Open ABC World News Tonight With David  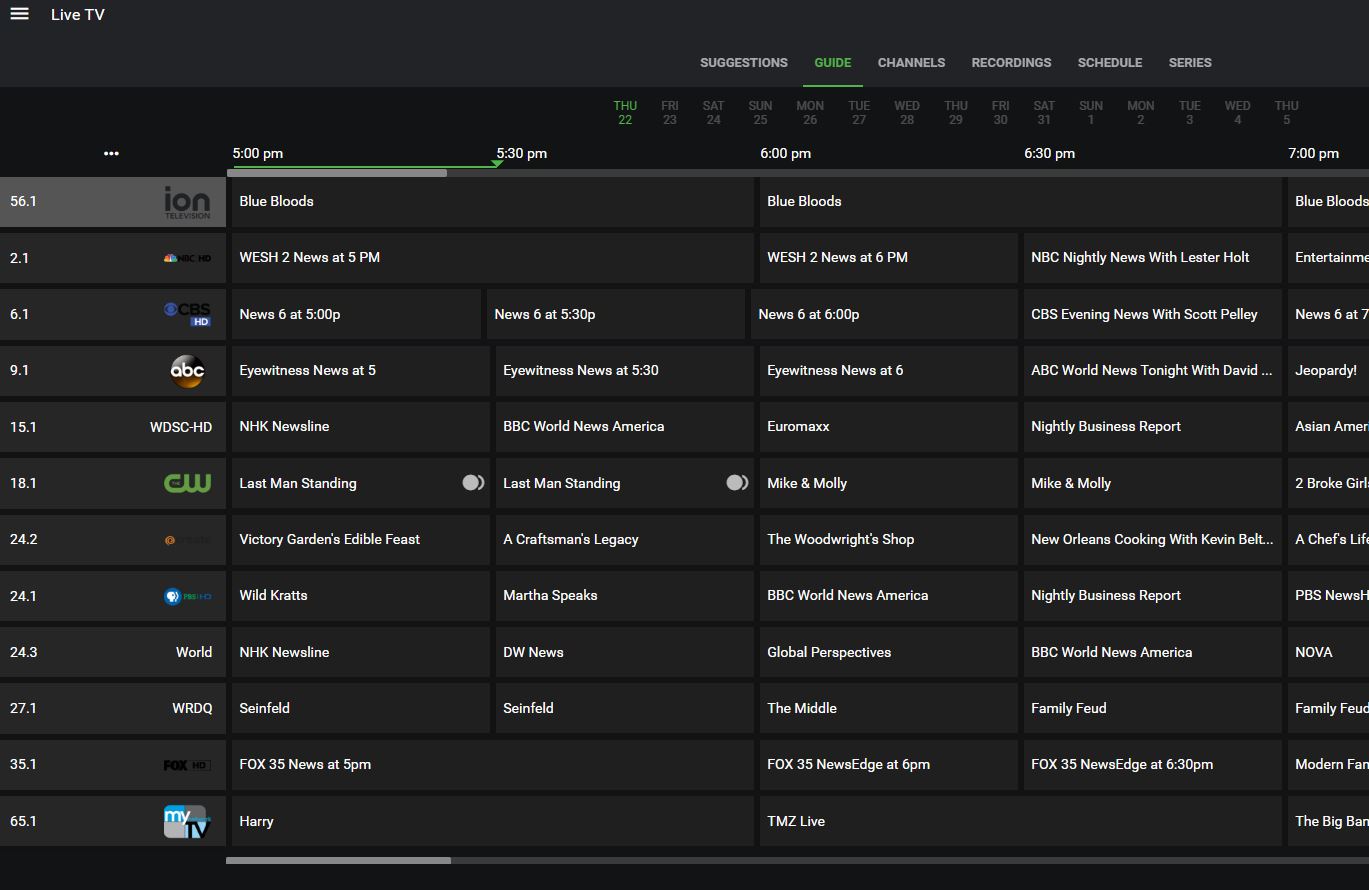point(1152,370)
